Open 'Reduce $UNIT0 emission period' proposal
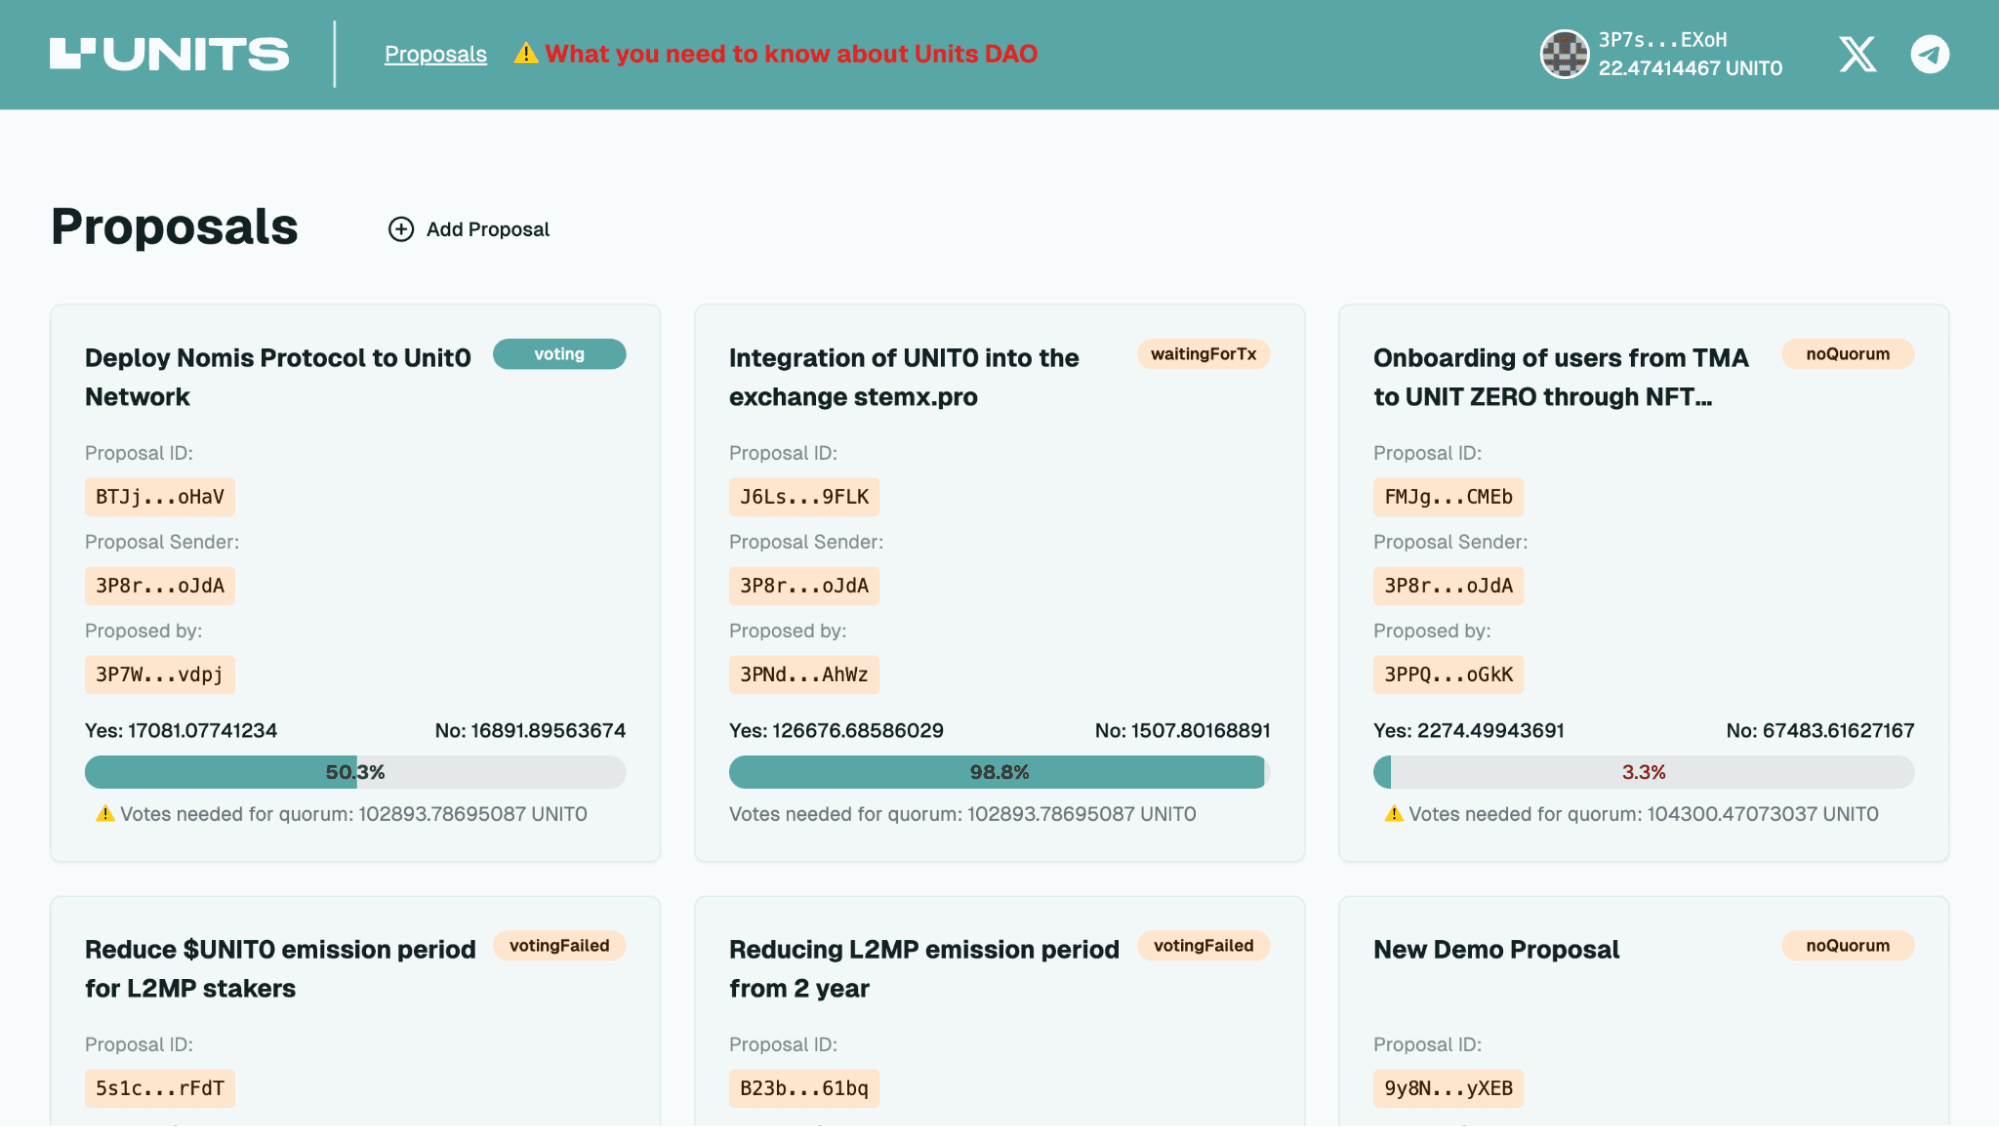The width and height of the screenshot is (1999, 1127). click(280, 968)
